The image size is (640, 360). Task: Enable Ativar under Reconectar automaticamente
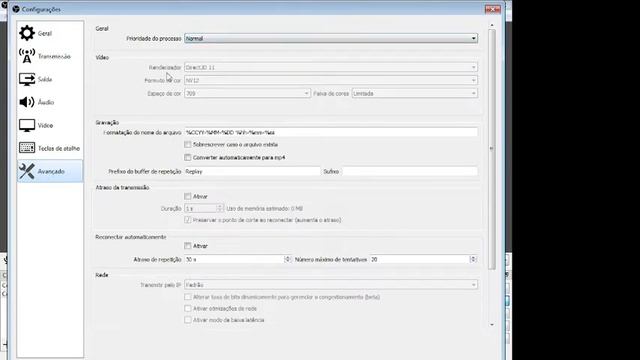(188, 246)
